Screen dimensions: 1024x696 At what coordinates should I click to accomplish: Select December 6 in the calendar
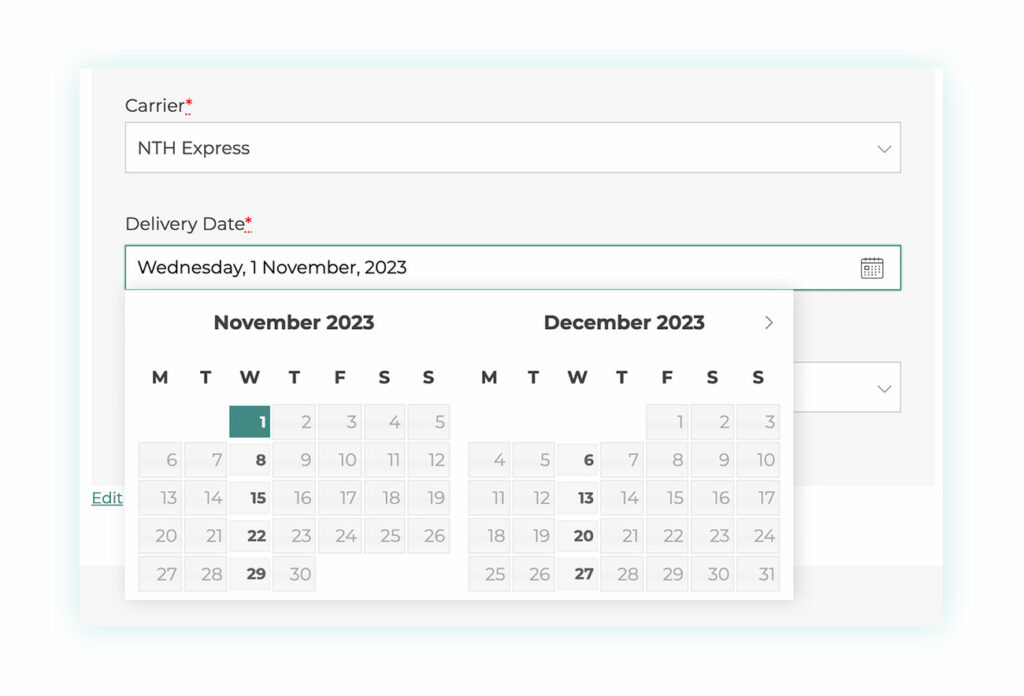pyautogui.click(x=578, y=459)
